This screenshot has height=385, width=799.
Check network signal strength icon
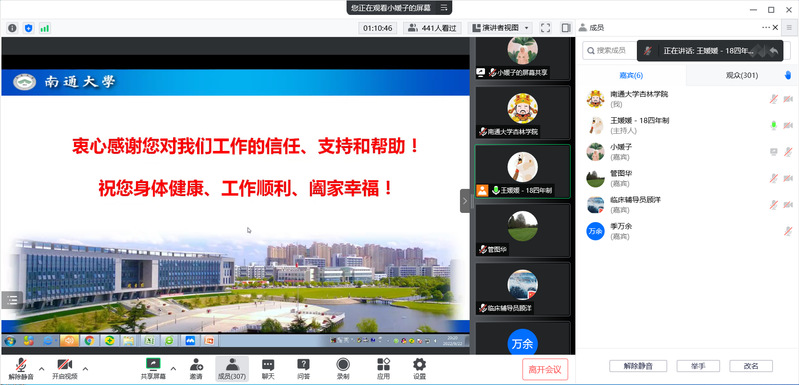[x=45, y=28]
